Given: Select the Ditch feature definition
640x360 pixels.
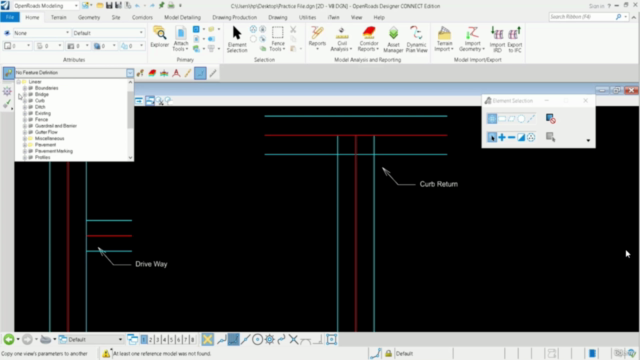Looking at the screenshot, I should (x=40, y=107).
